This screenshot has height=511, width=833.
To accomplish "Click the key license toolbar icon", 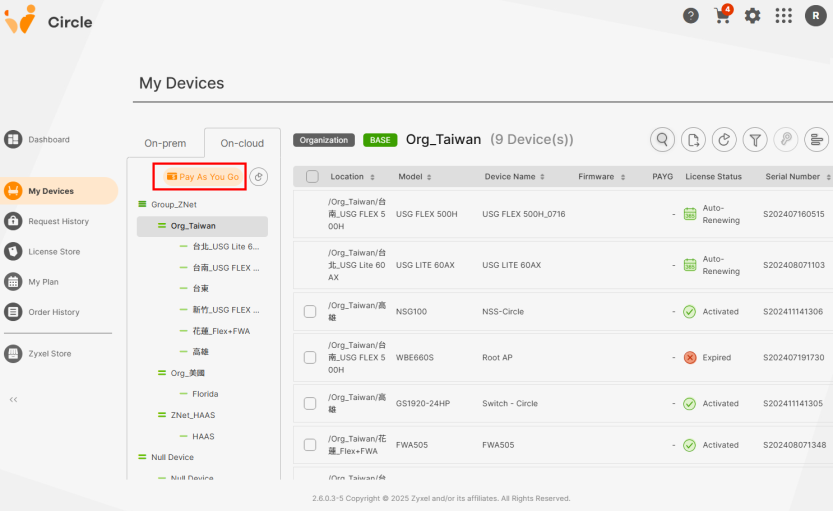I will 786,140.
